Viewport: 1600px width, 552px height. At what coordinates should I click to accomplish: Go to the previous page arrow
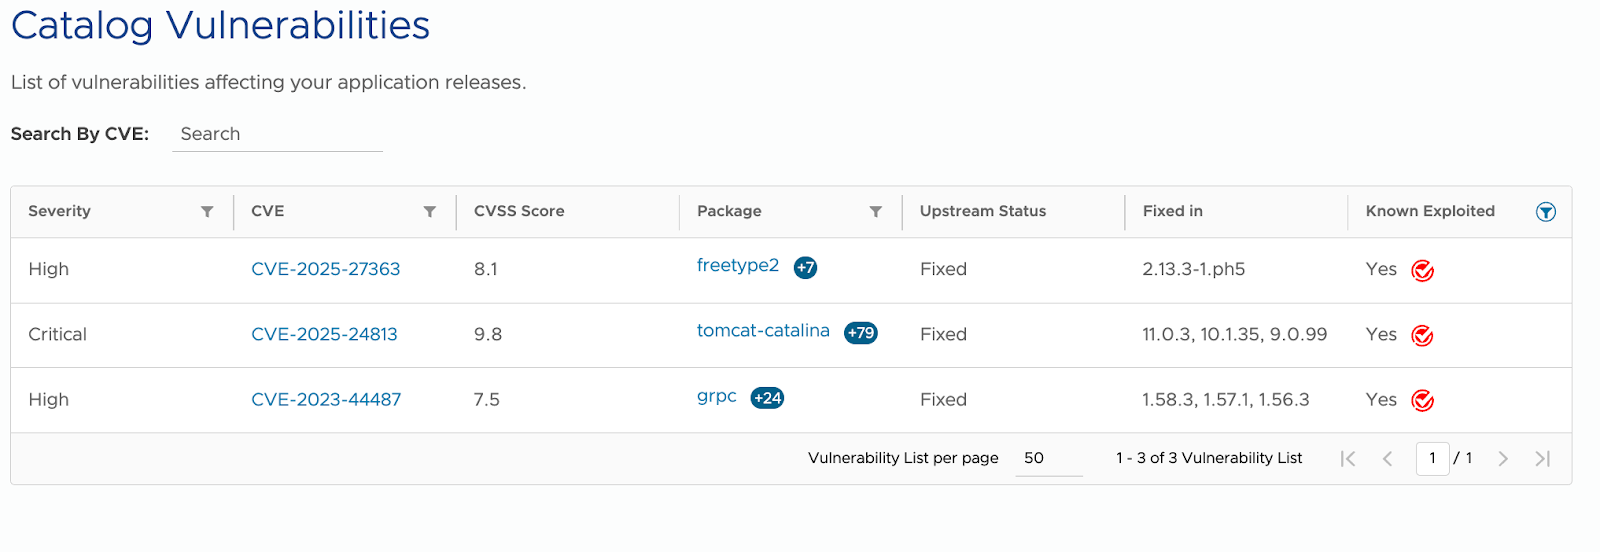[x=1388, y=458]
